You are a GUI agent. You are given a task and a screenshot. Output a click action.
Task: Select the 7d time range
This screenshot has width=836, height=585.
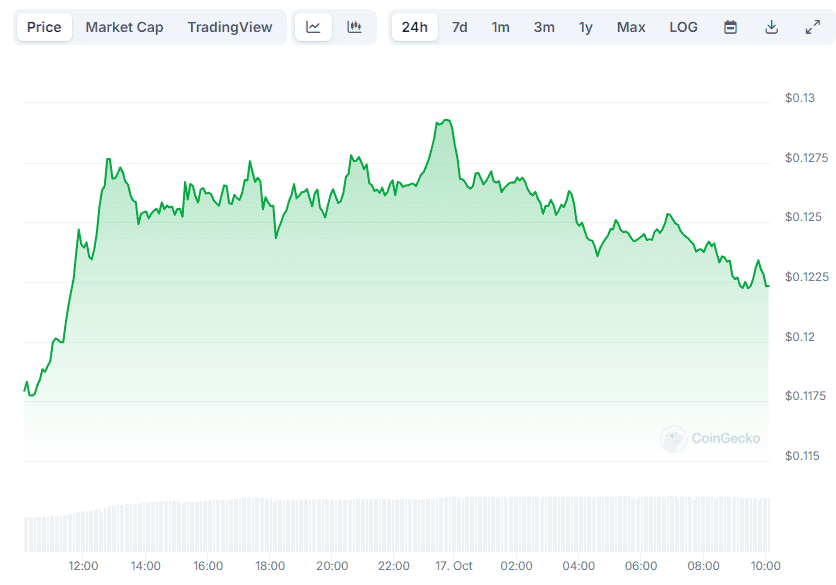(459, 27)
